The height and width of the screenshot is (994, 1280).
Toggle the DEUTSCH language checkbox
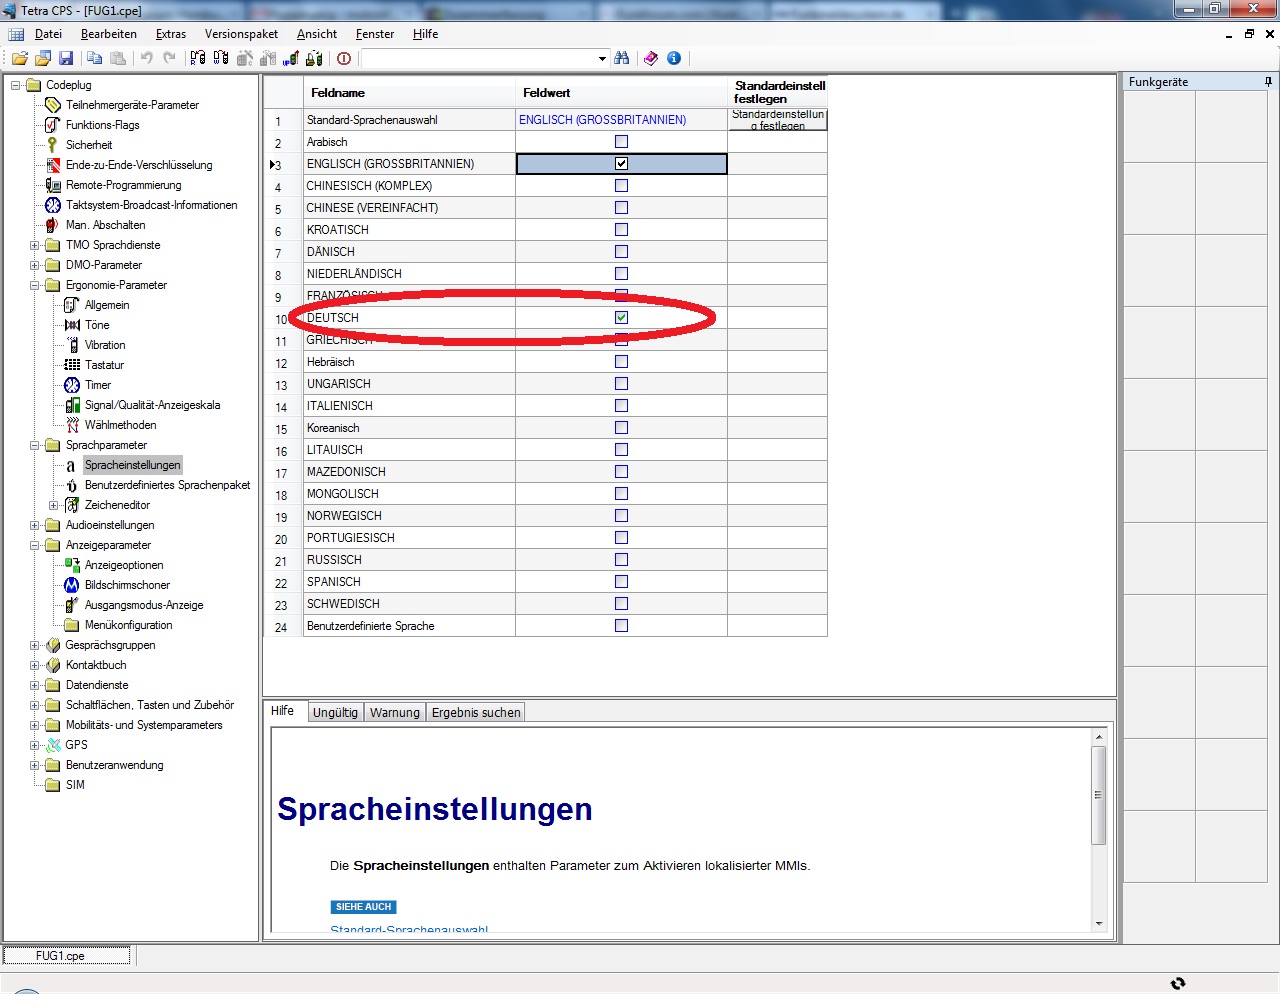point(621,318)
